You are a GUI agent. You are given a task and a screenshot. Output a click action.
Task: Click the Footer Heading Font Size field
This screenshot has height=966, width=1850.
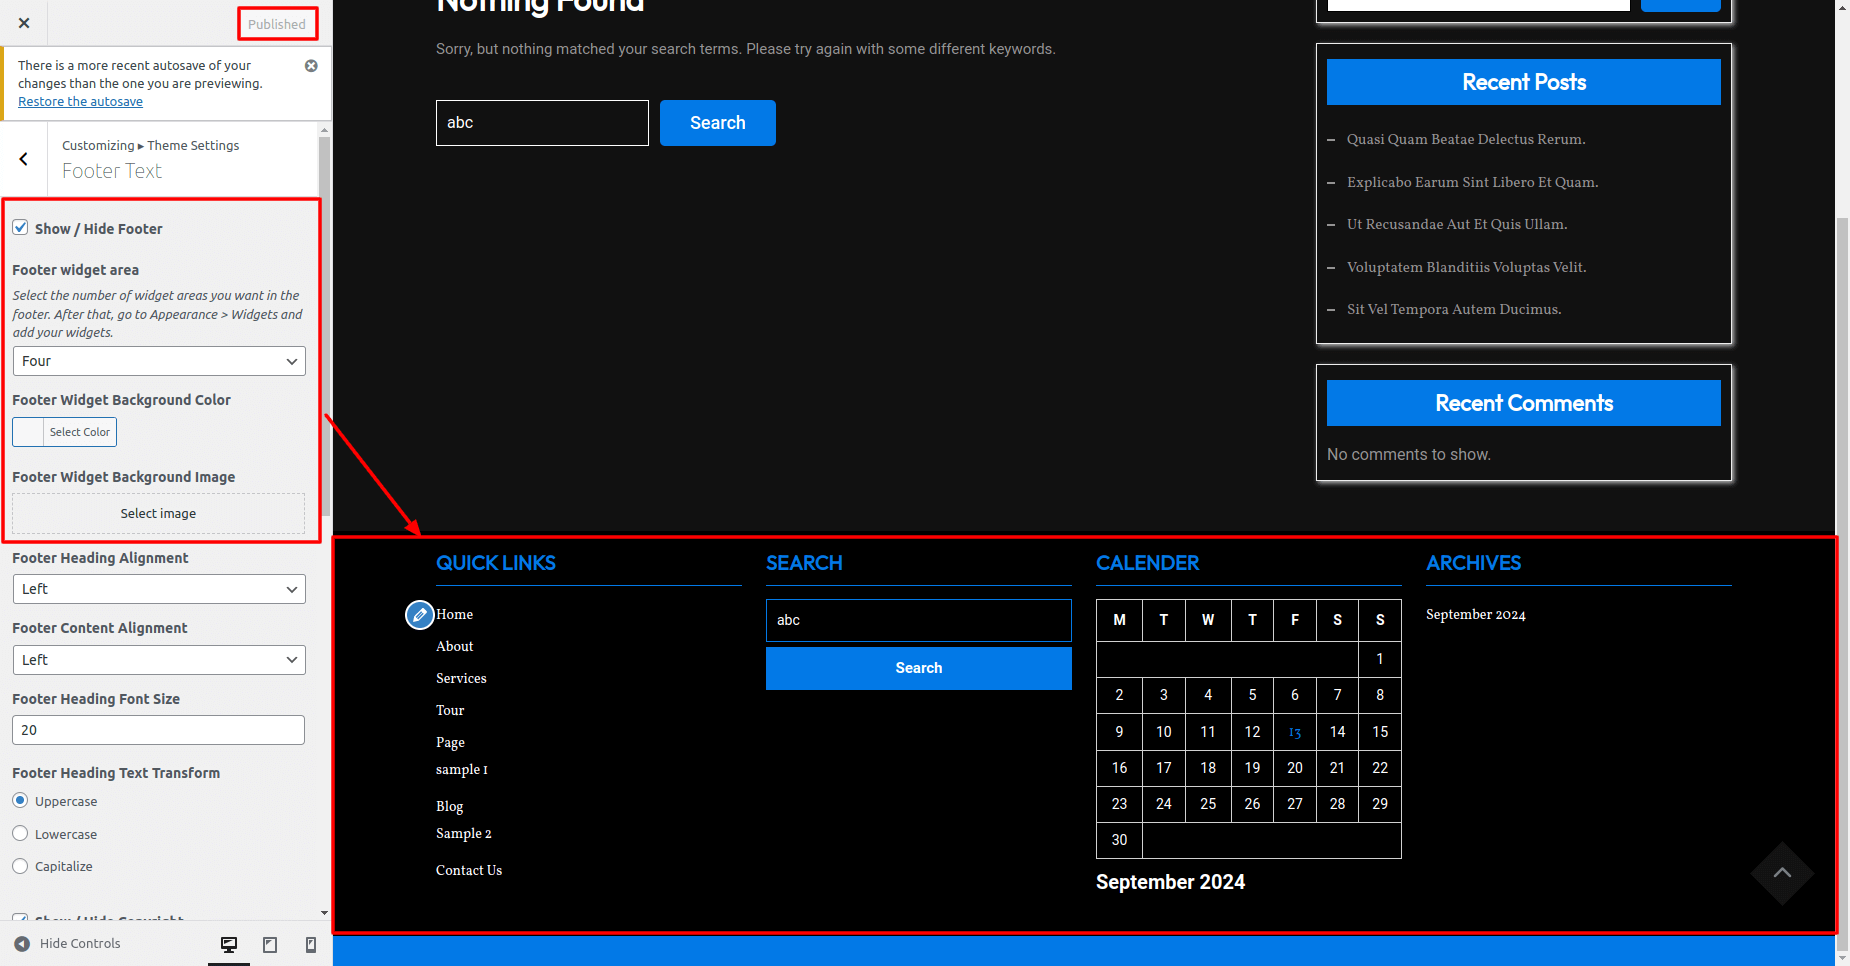[159, 730]
